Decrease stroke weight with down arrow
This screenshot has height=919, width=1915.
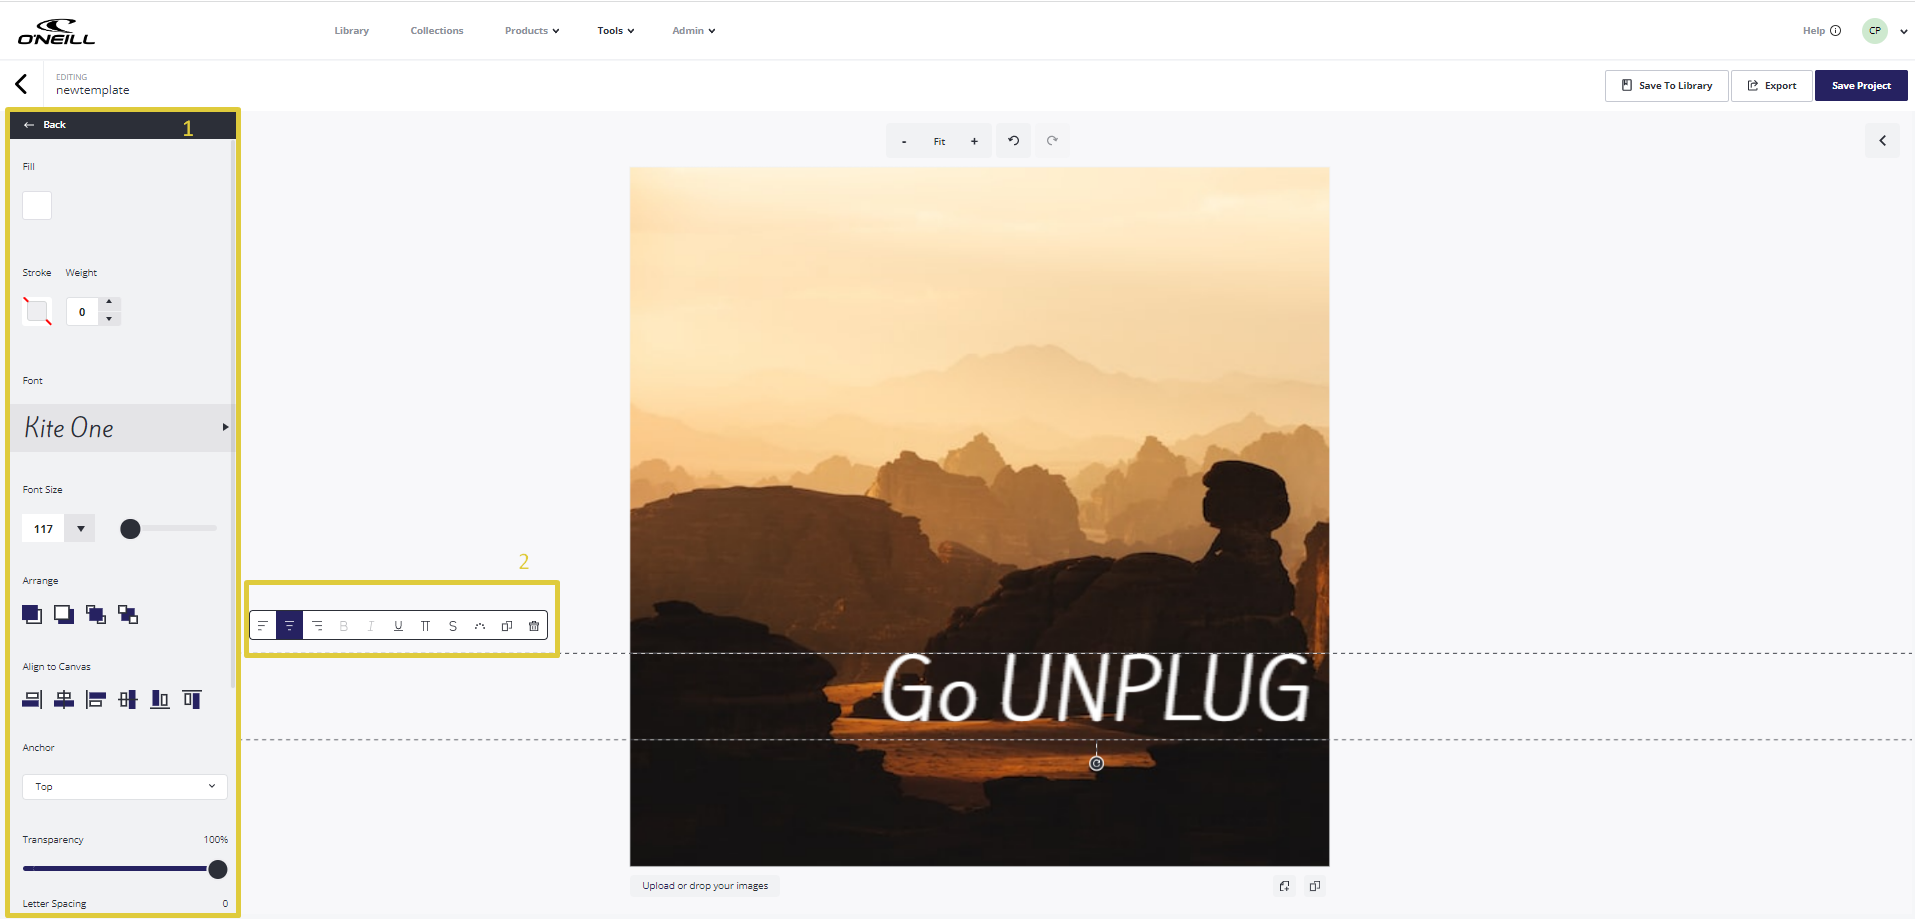(x=109, y=319)
